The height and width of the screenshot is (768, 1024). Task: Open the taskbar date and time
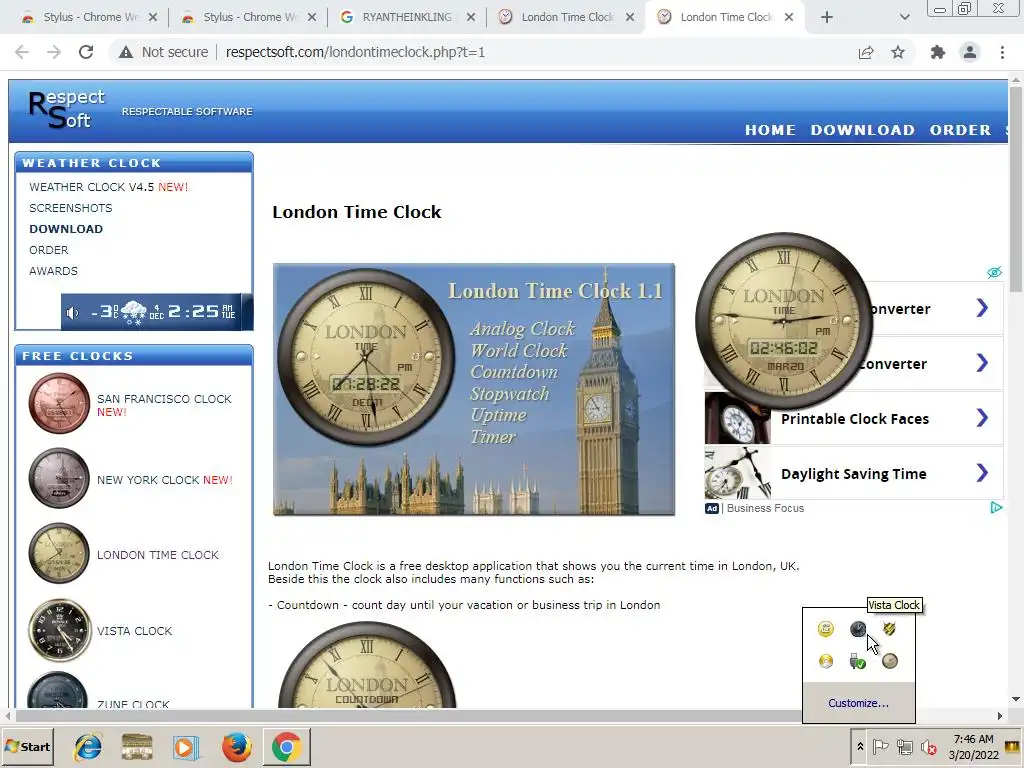click(x=973, y=746)
